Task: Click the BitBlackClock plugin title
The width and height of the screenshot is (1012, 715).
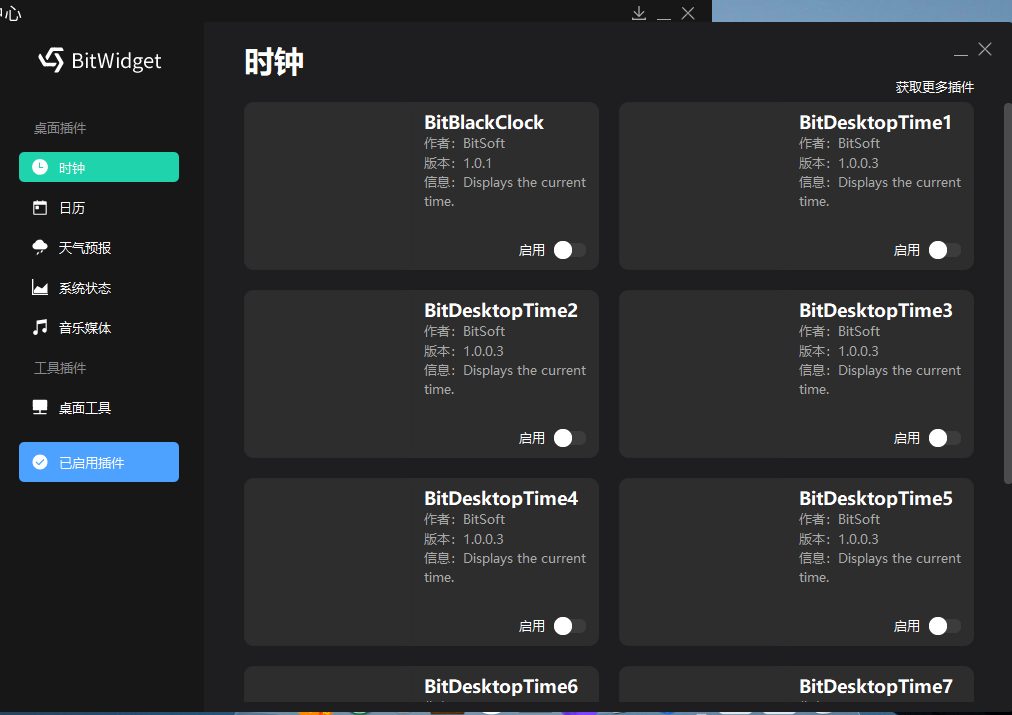Action: tap(484, 123)
